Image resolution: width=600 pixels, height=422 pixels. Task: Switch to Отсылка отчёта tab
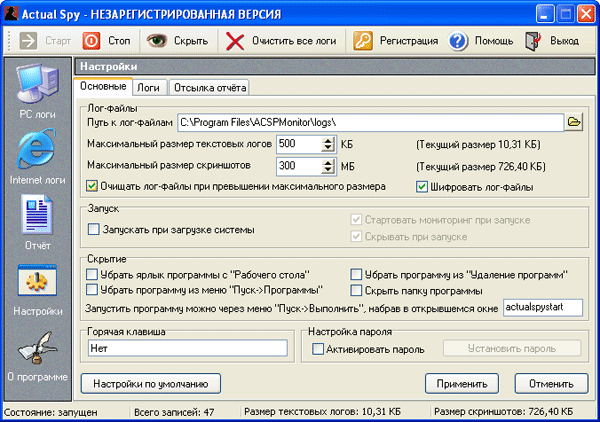[209, 88]
